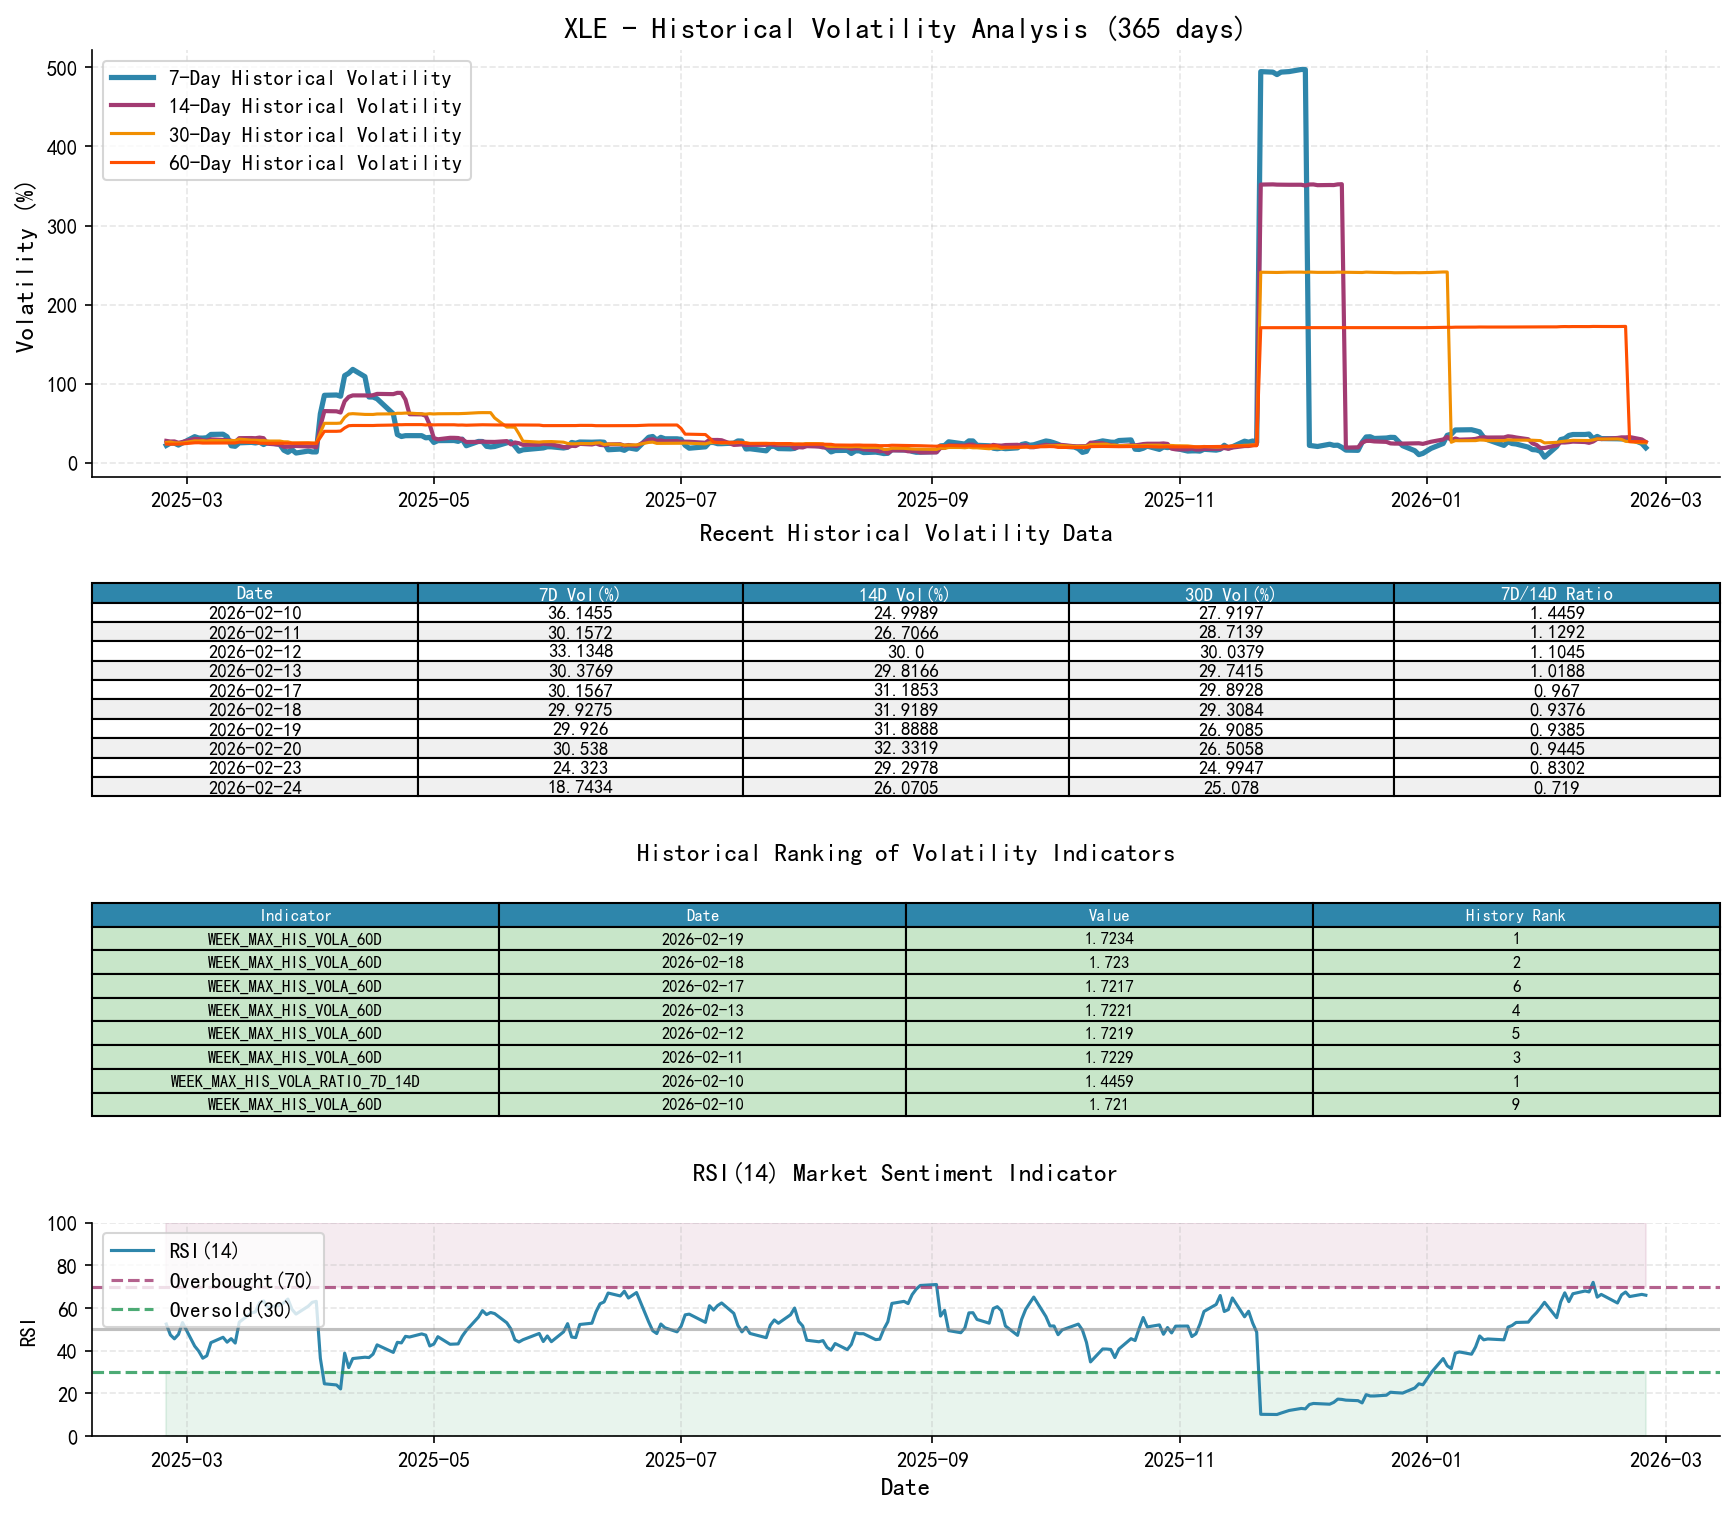Select the ranked-1 WEEK_MAX_HIS_VOLA_60D entry
The image size is (1734, 1513).
[295, 939]
